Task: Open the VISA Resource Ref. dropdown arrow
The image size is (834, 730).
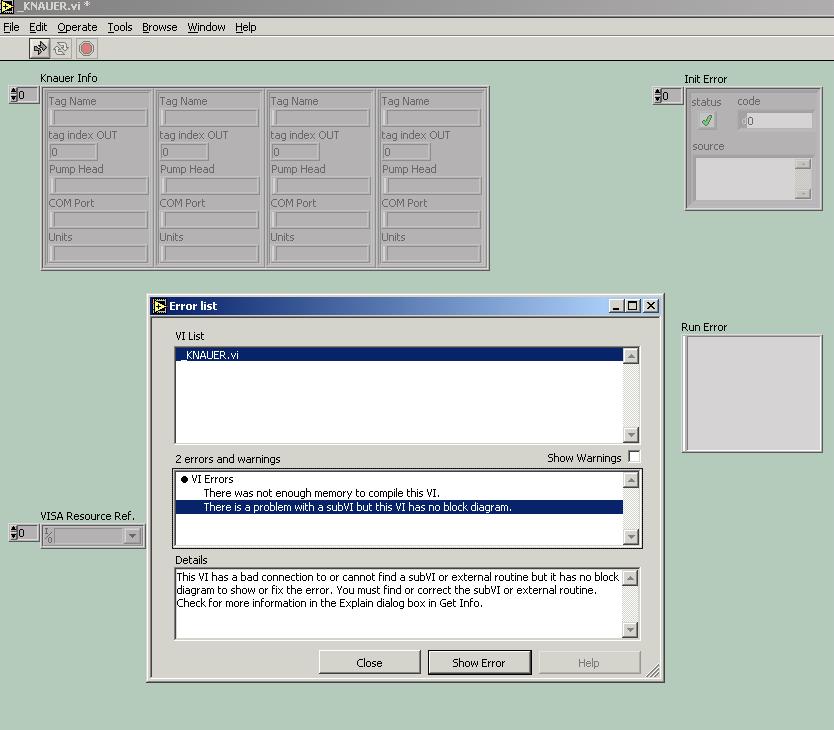Action: click(x=132, y=535)
